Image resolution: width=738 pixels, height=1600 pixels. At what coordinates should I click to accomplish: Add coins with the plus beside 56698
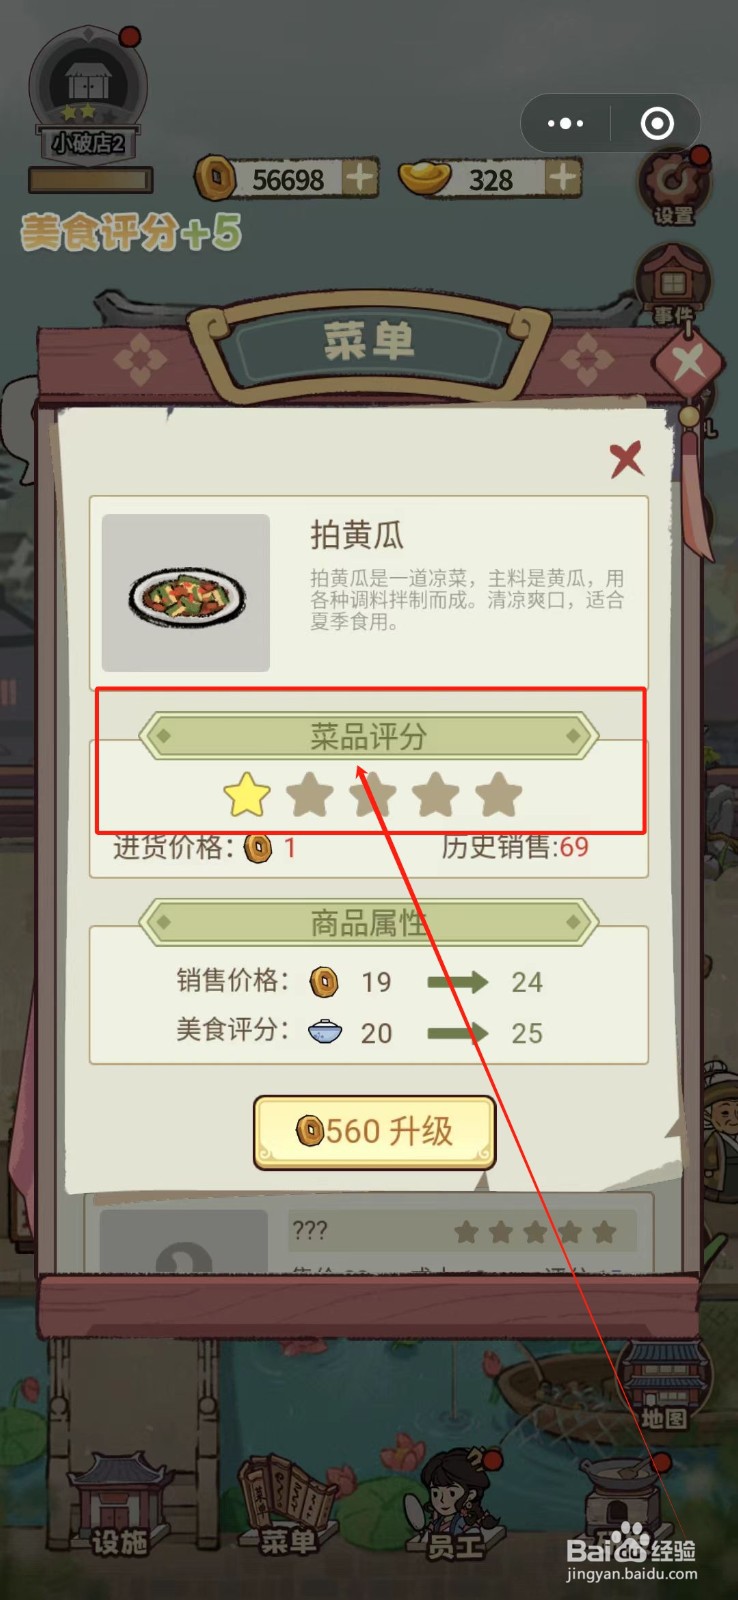point(360,179)
